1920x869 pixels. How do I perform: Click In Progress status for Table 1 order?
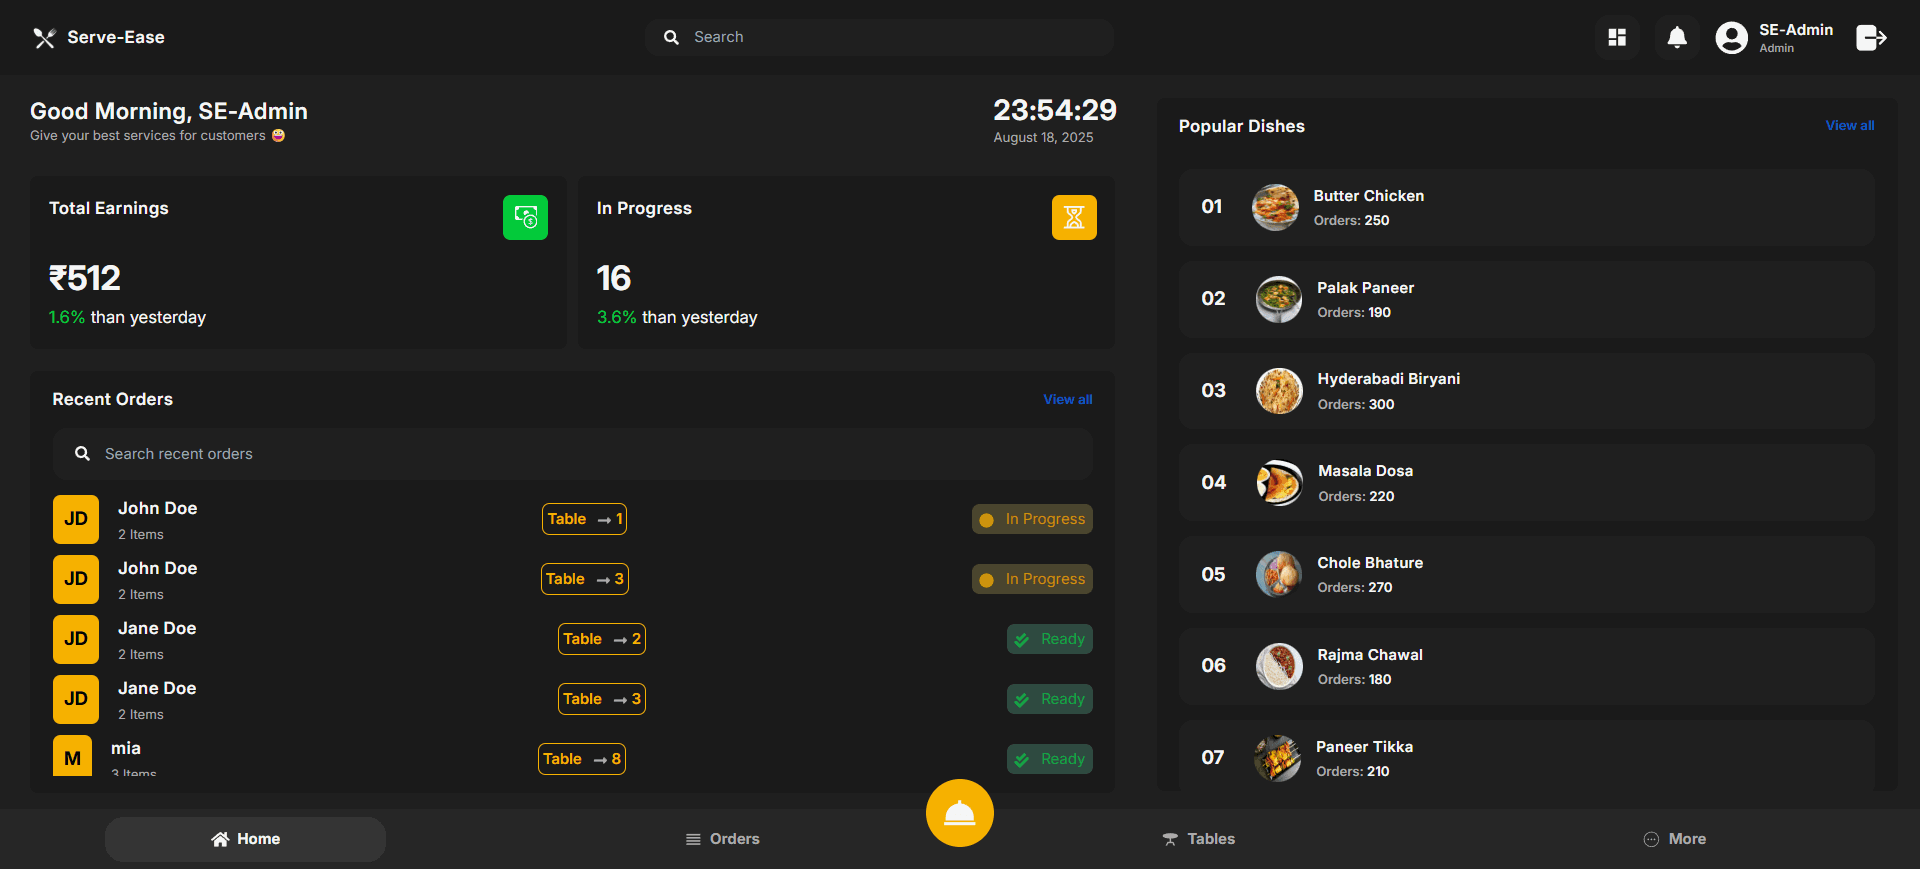pyautogui.click(x=1032, y=519)
